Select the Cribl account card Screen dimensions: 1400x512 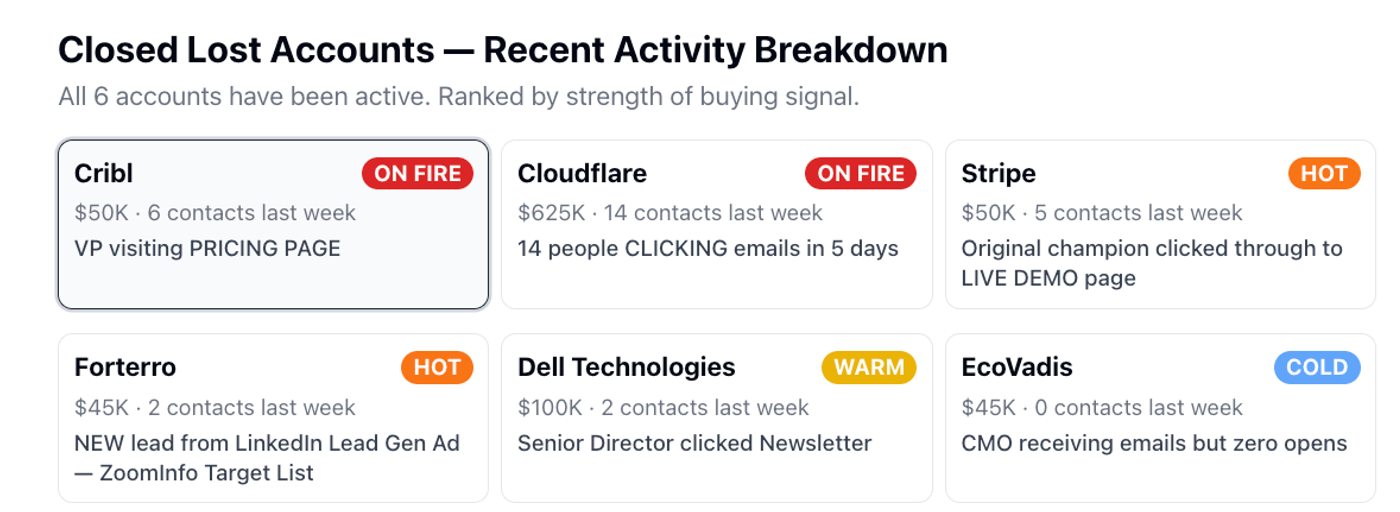273,224
